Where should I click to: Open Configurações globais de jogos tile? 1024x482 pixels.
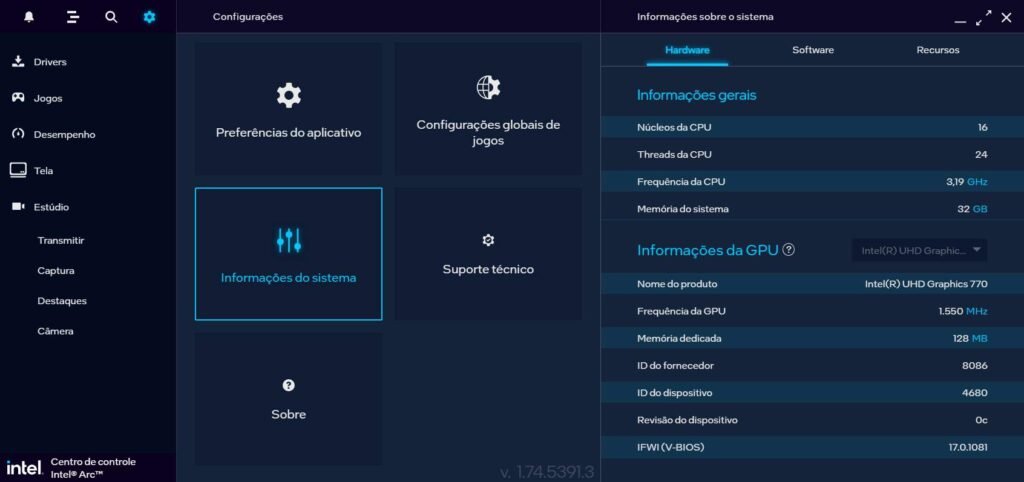(x=488, y=109)
